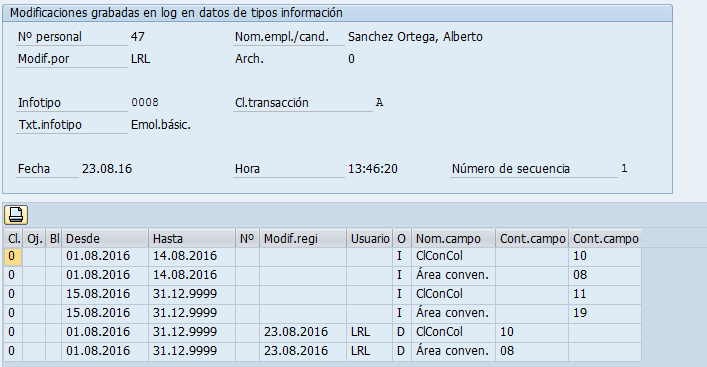Image resolution: width=707 pixels, height=367 pixels.
Task: Select the Hasta column header
Action: pyautogui.click(x=192, y=239)
